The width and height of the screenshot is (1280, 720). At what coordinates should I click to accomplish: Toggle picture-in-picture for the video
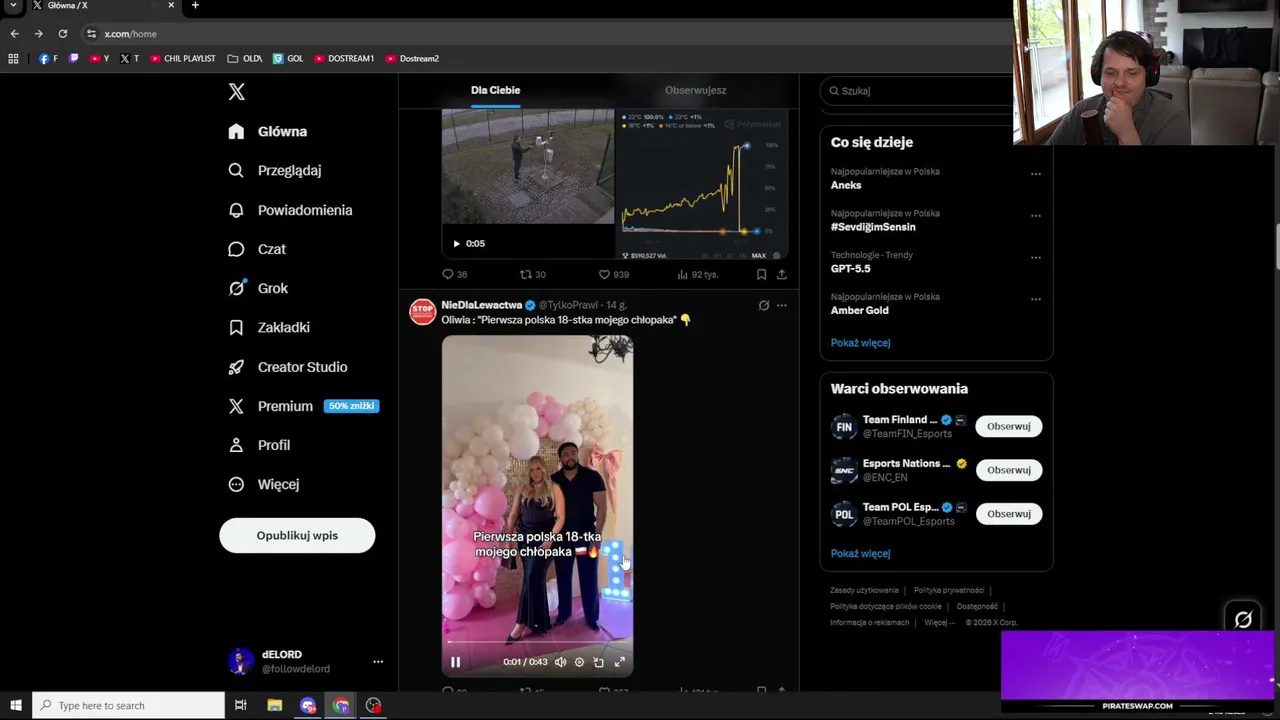(598, 662)
